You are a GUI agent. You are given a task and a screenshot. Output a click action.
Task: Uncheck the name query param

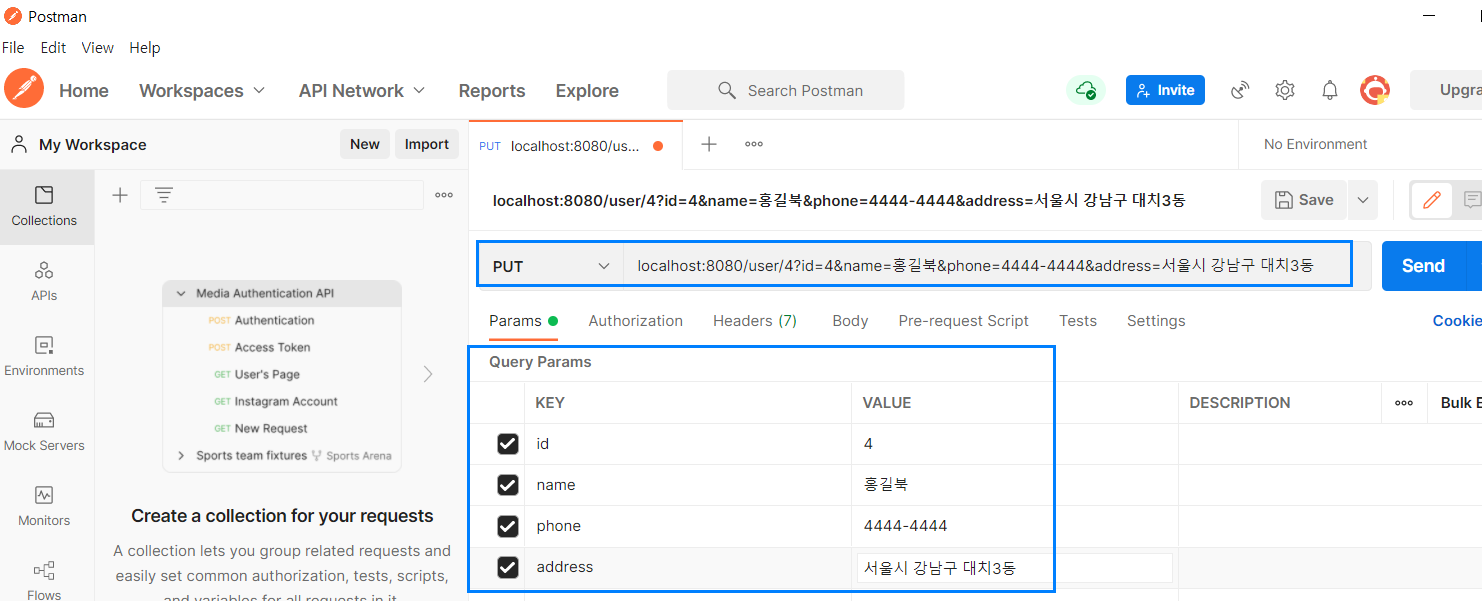[x=508, y=485]
